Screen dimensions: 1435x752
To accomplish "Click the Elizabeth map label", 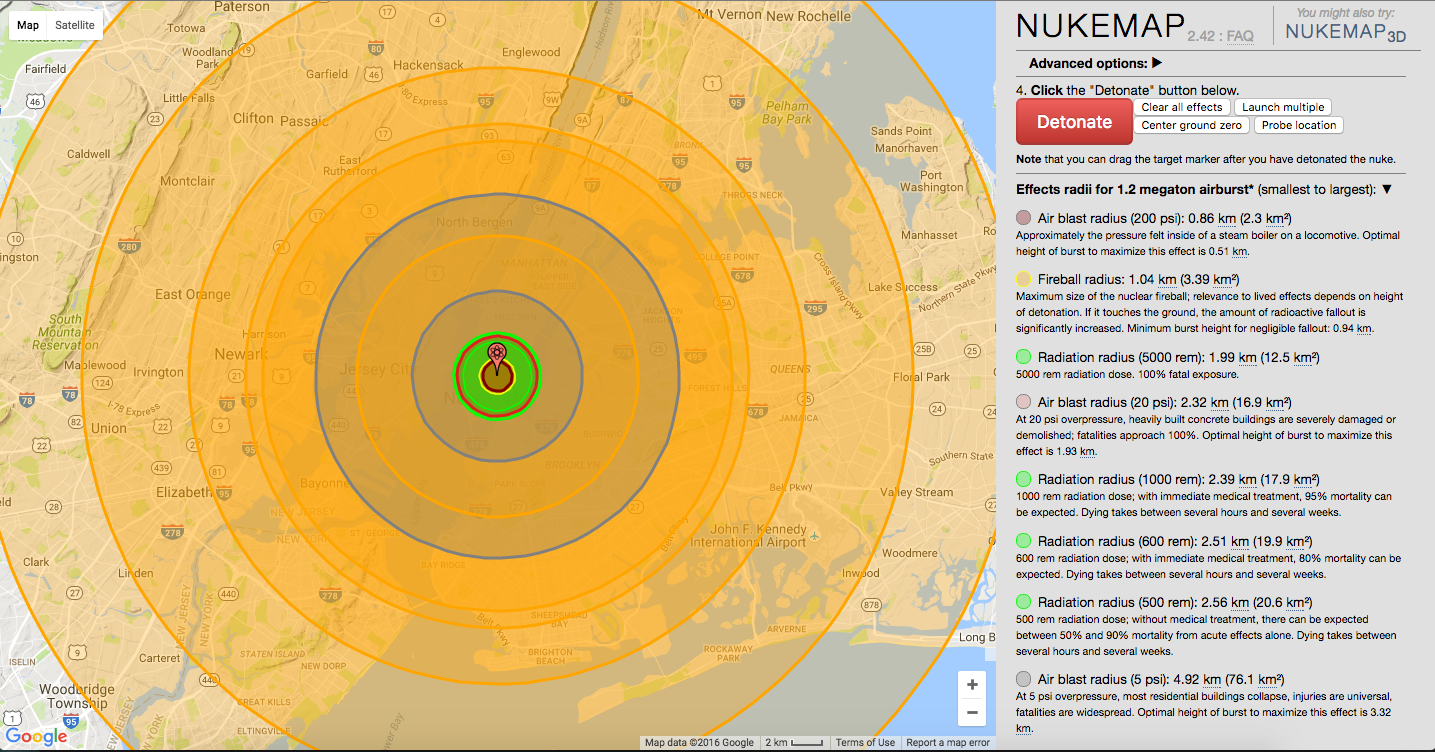I will click(184, 492).
